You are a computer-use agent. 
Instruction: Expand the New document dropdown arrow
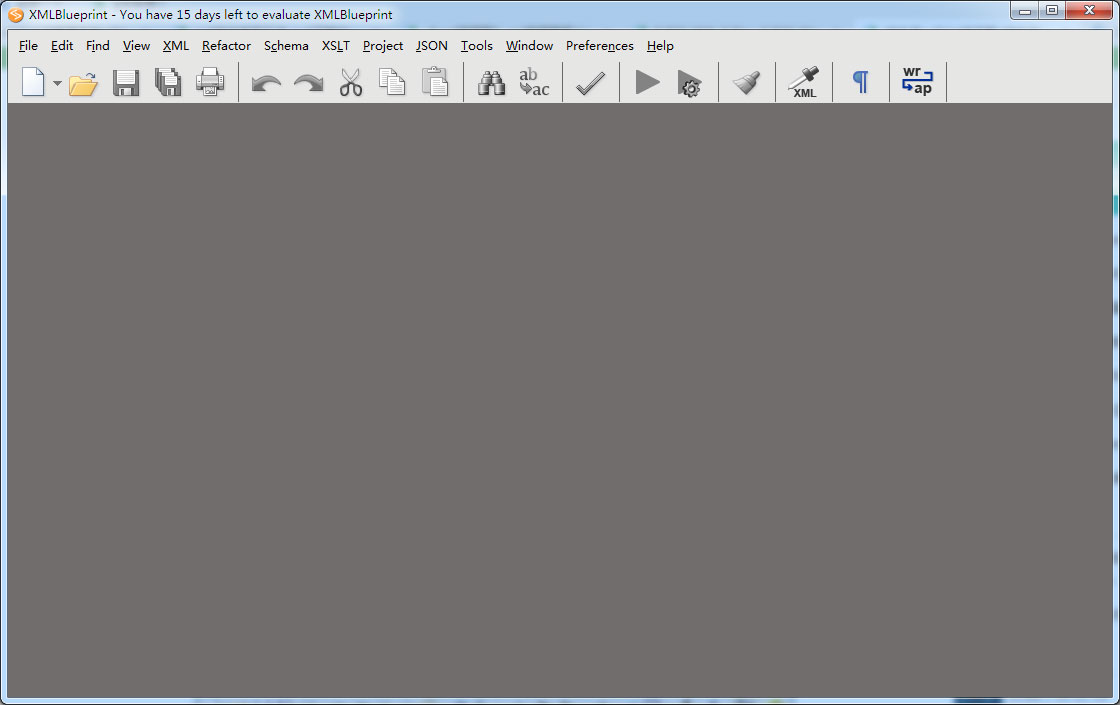(57, 83)
